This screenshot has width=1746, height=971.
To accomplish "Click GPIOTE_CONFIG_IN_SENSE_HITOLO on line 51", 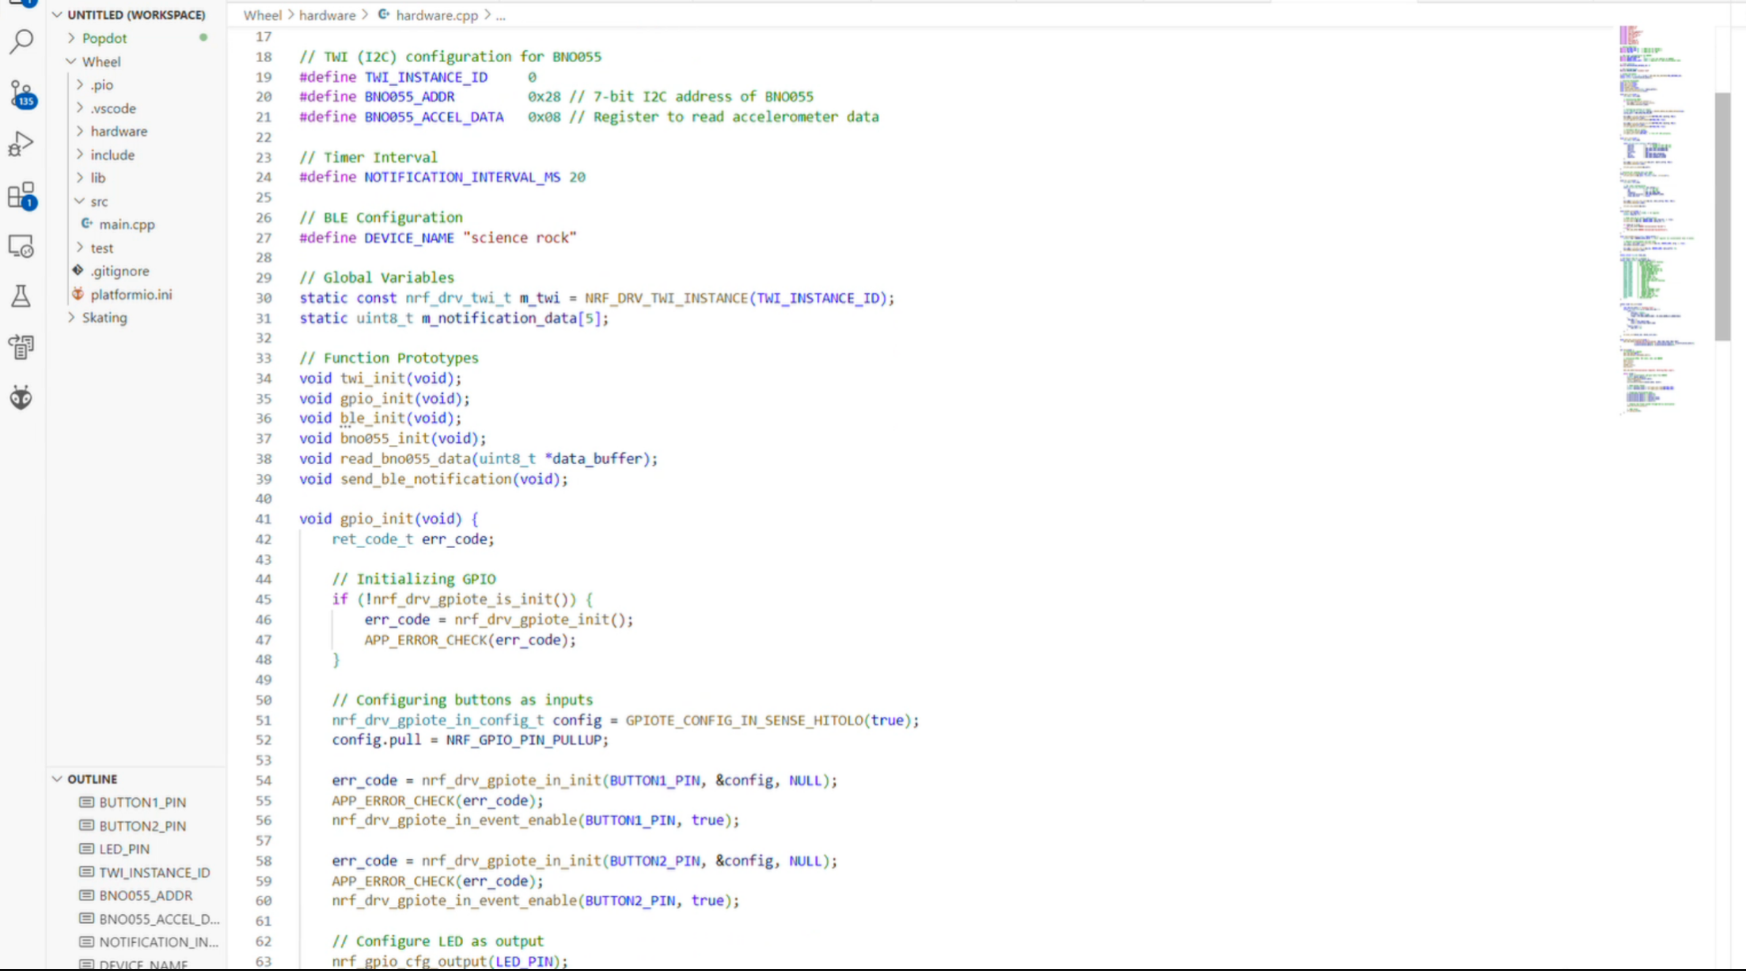I will [x=744, y=720].
